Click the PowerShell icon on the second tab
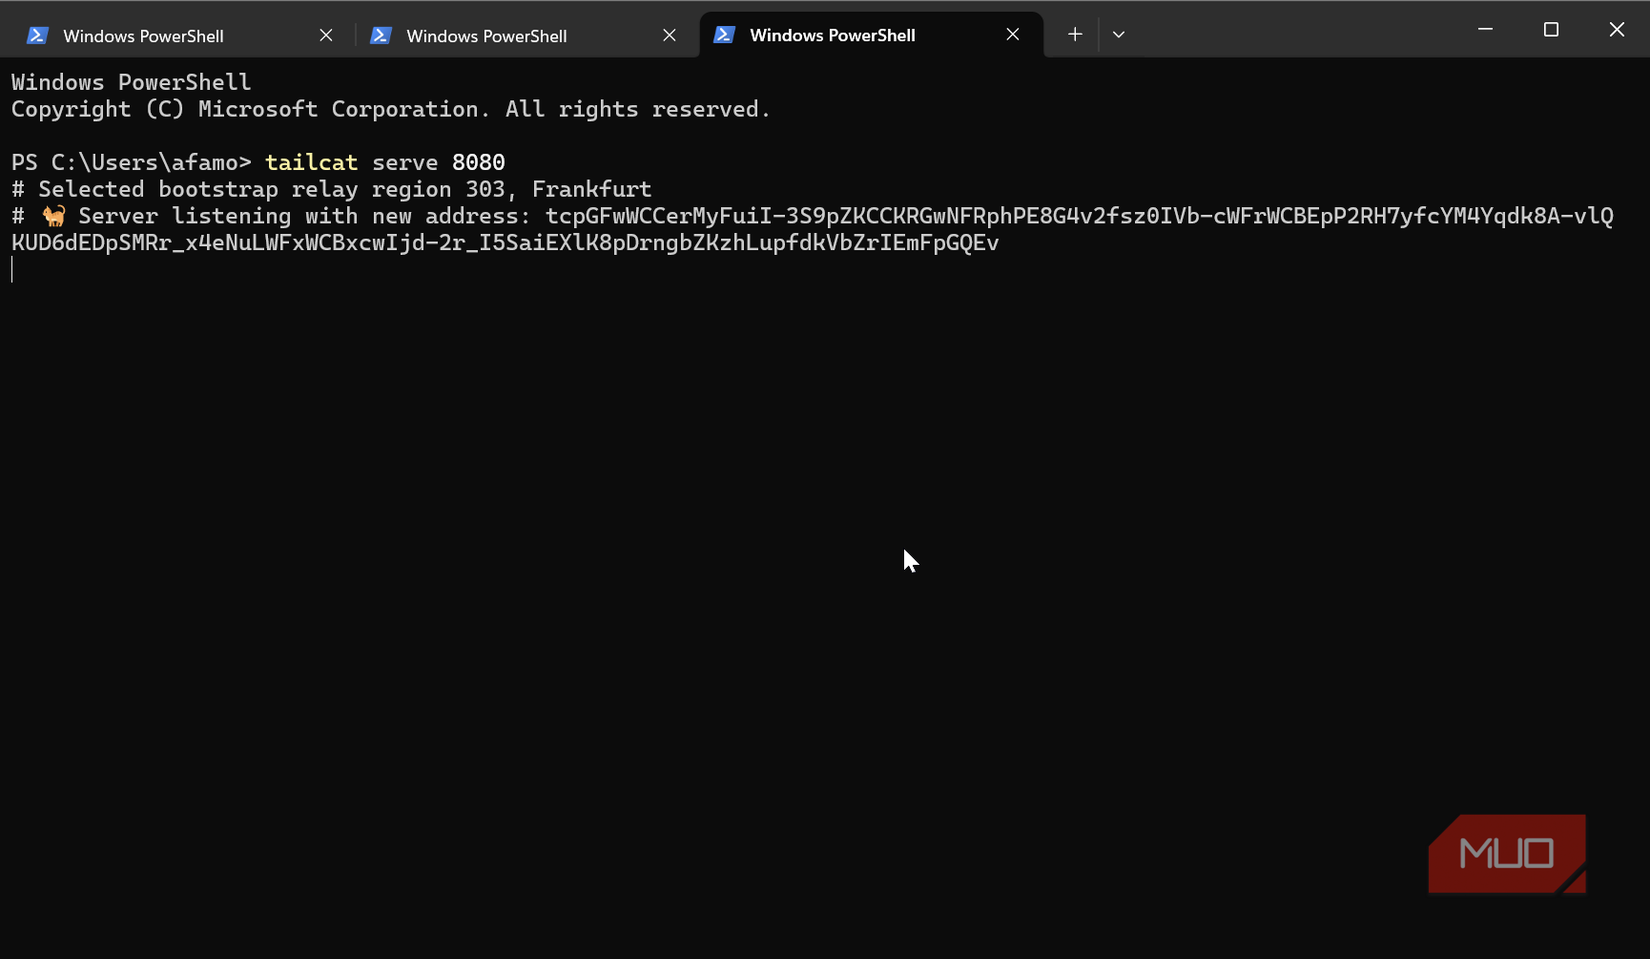1650x959 pixels. coord(381,35)
